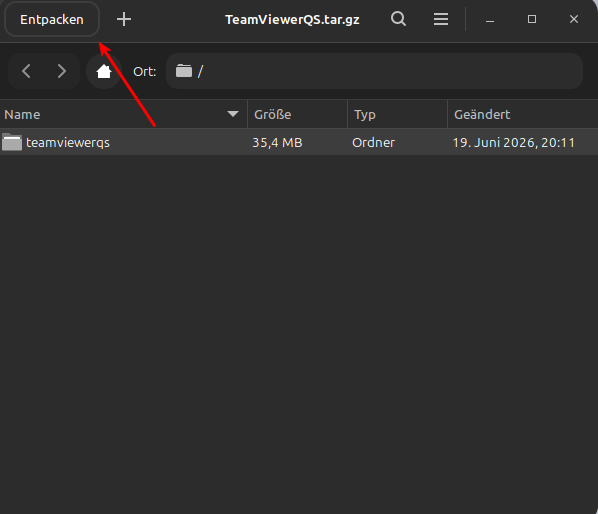Click the Entpacken extract button

[x=52, y=19]
